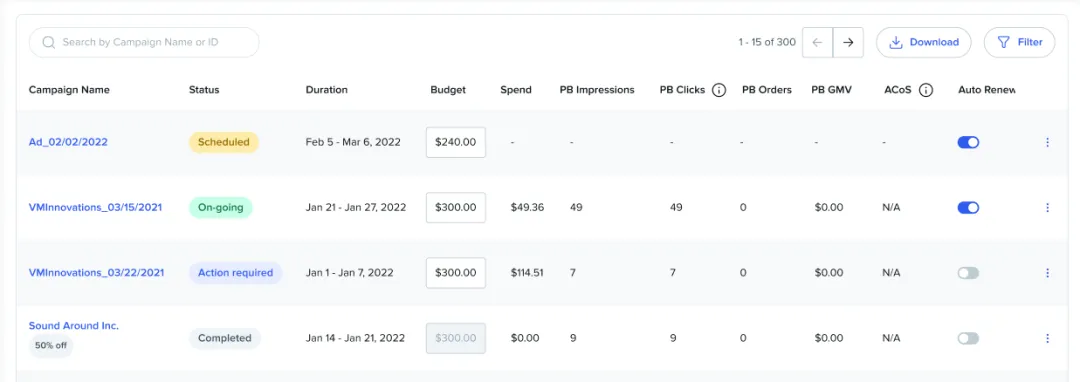Click the Jan 14 - Jan 21, 2022 duration

356,338
